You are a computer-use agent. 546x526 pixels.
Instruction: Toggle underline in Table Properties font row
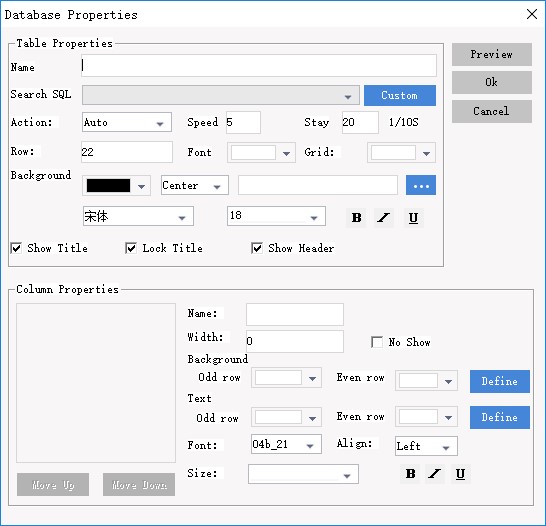(x=413, y=218)
